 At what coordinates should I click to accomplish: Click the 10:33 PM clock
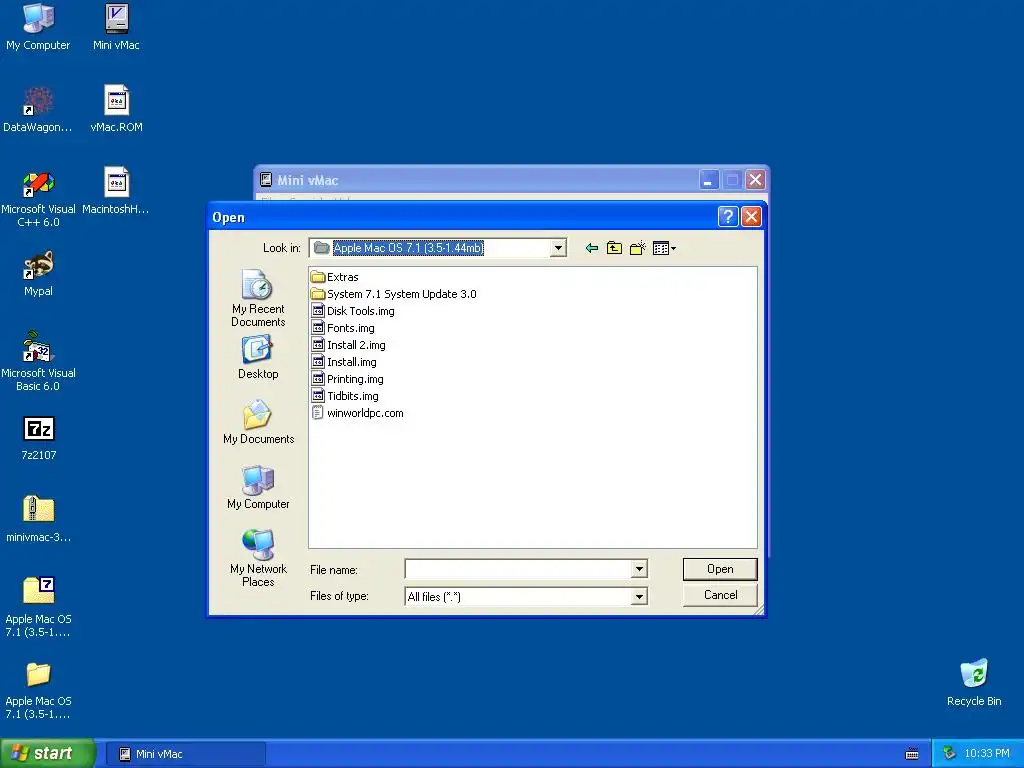tap(987, 754)
